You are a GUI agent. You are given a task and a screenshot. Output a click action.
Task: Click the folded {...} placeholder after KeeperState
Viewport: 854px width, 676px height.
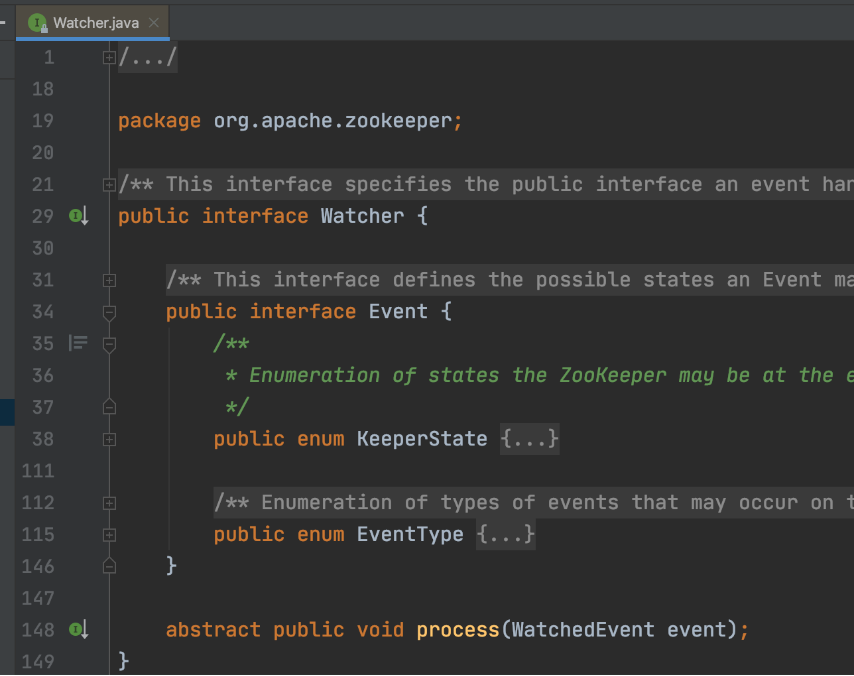529,439
